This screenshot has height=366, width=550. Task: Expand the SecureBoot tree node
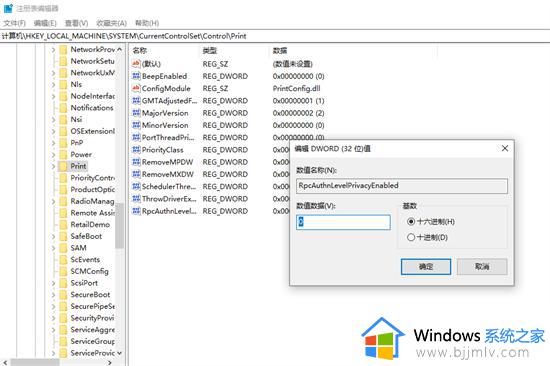[x=53, y=295]
